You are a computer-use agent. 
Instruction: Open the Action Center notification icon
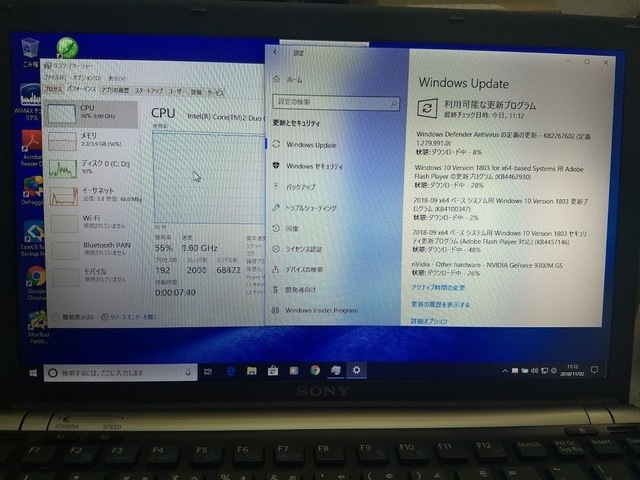click(x=594, y=370)
